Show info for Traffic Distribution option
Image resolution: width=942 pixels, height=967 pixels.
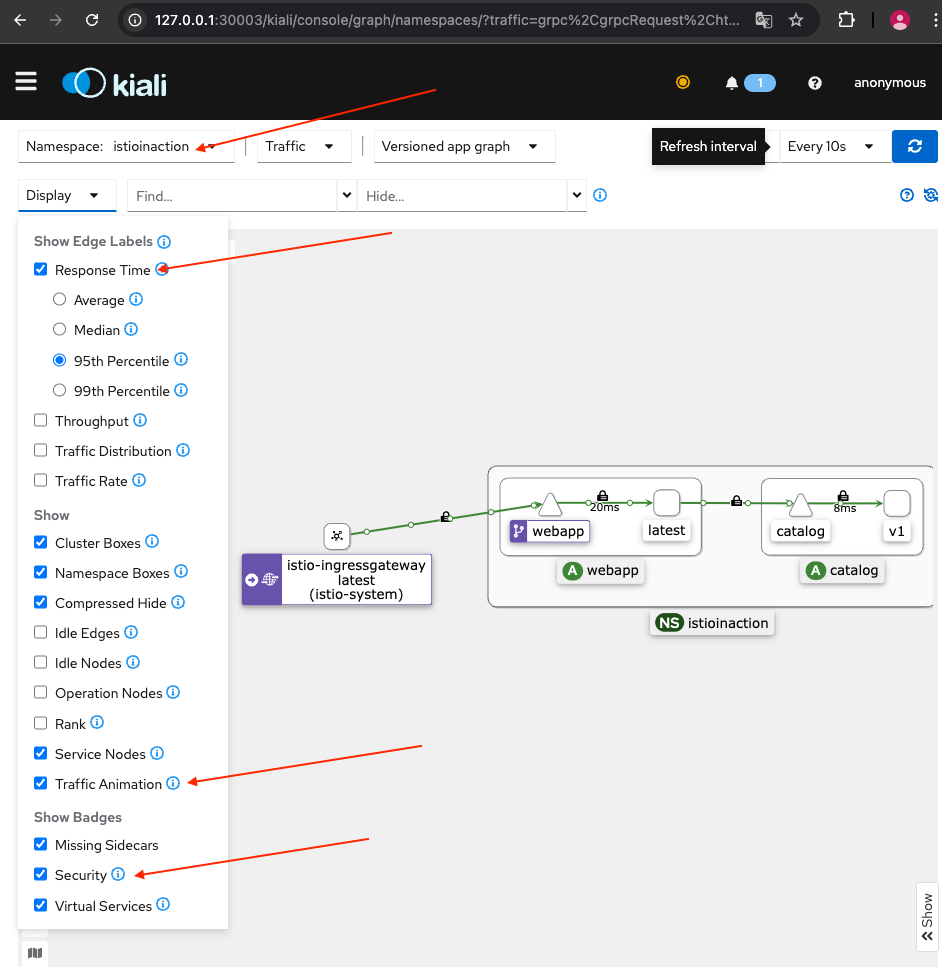click(183, 450)
